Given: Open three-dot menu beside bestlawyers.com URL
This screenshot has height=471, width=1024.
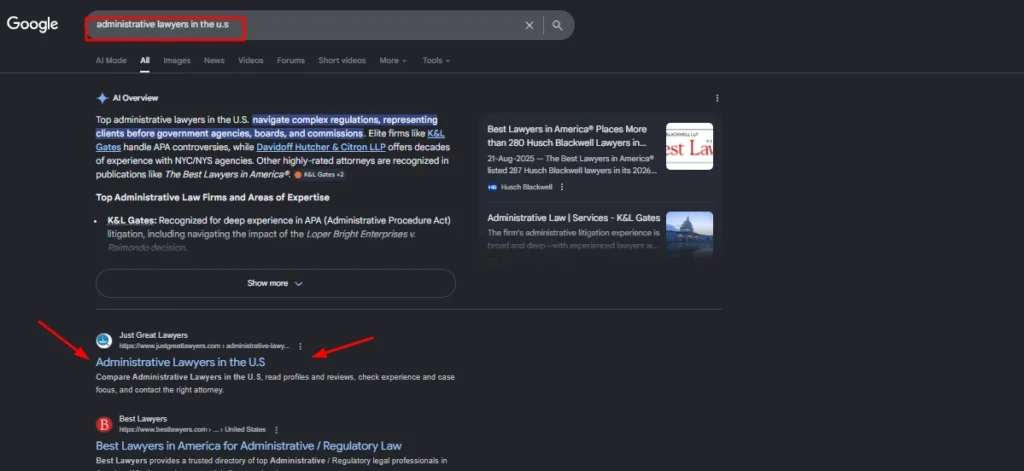Looking at the screenshot, I should (276, 430).
